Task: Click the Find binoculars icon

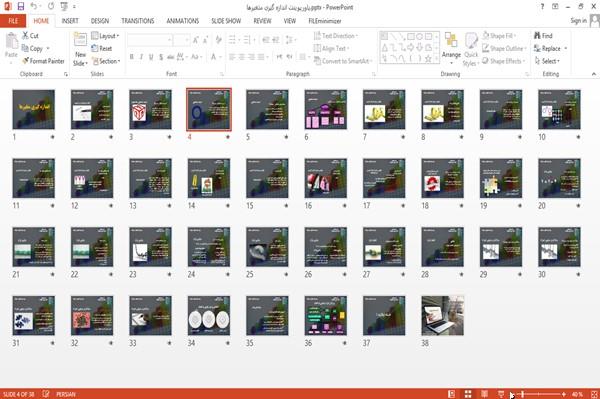Action: click(537, 36)
